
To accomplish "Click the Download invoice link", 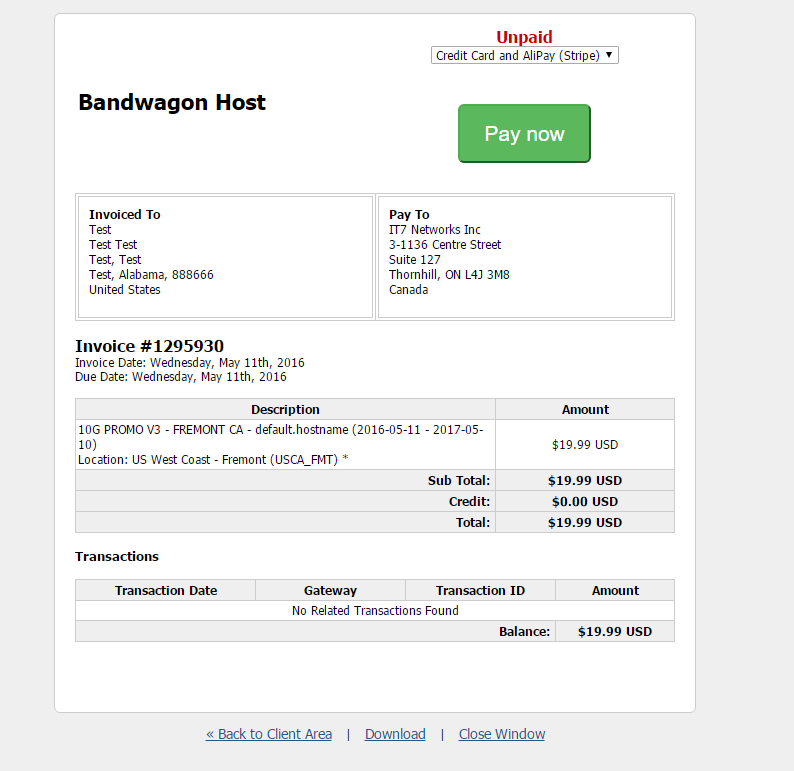I will [395, 734].
